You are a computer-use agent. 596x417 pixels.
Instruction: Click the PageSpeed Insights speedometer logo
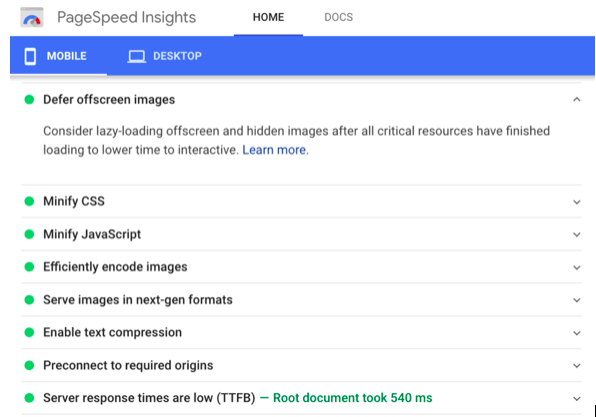tap(32, 17)
